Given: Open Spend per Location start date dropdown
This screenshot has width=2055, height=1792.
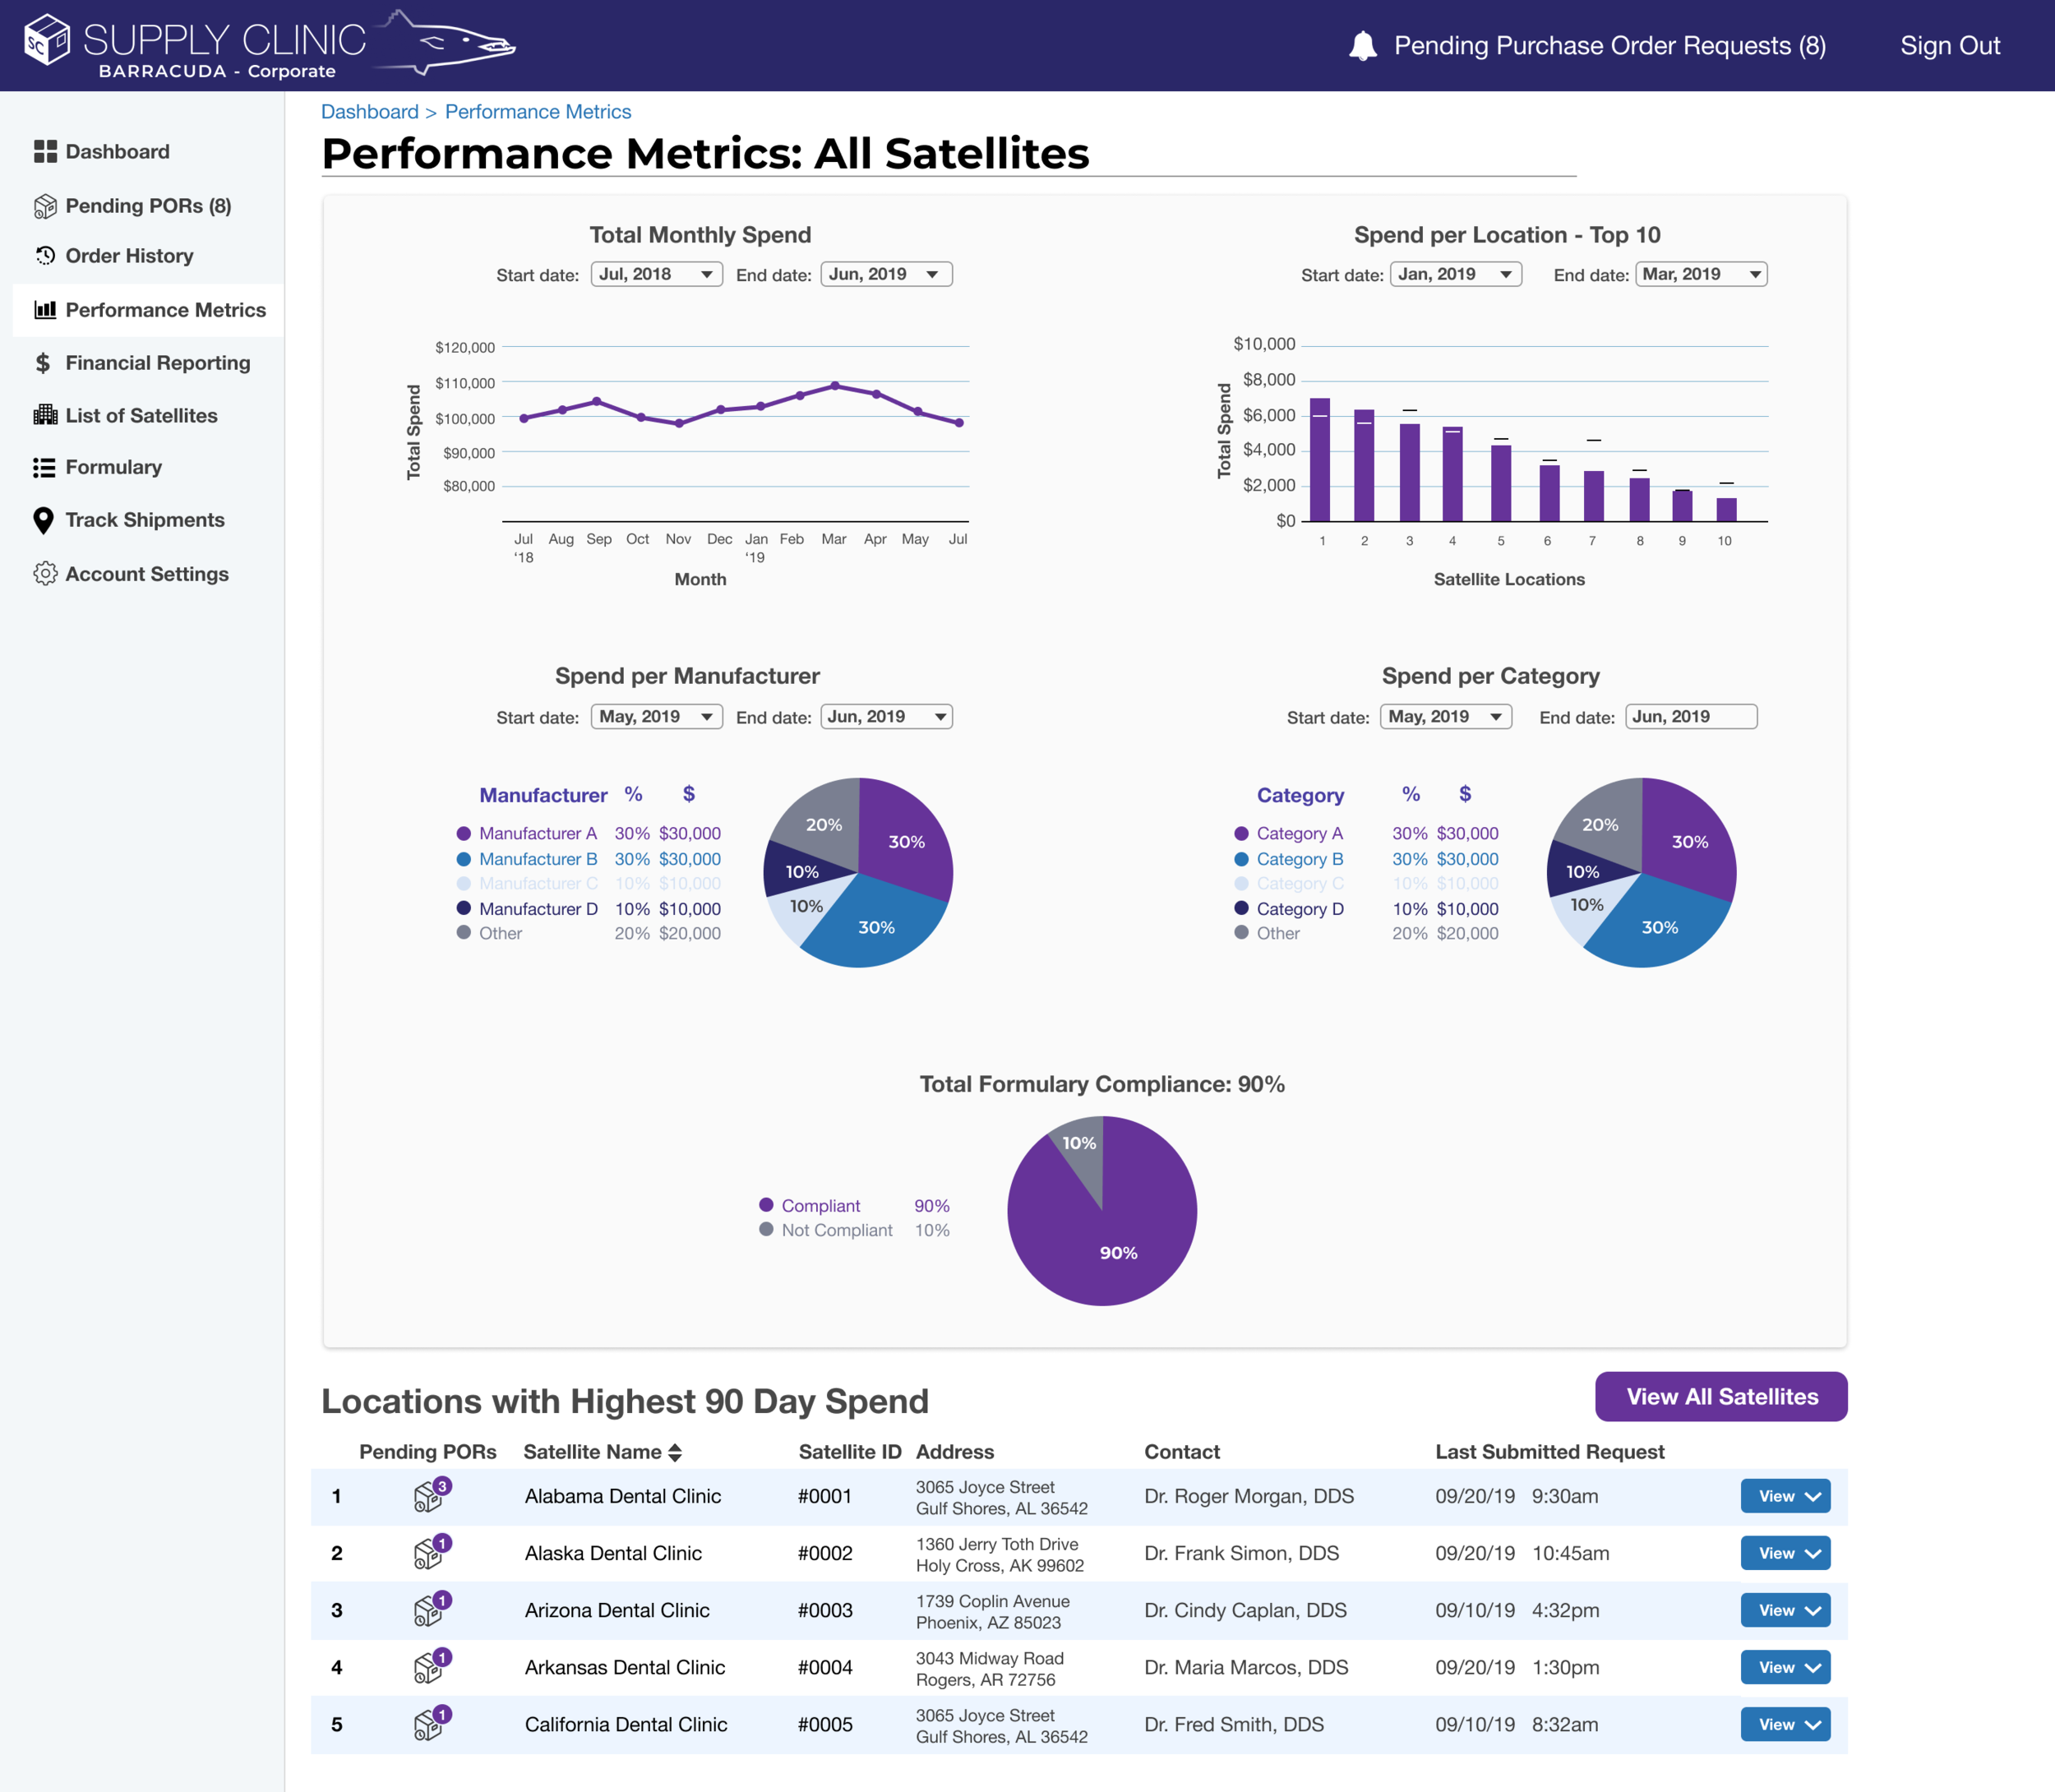Looking at the screenshot, I should click(1456, 274).
